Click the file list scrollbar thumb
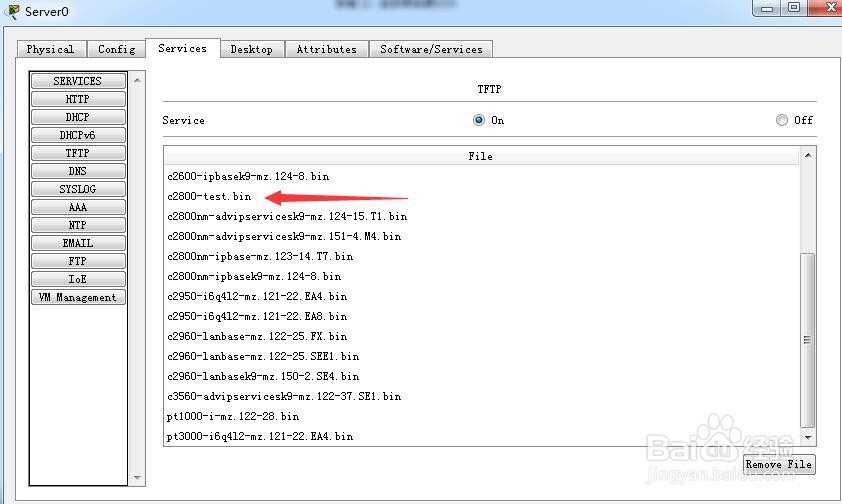842x504 pixels. 808,340
